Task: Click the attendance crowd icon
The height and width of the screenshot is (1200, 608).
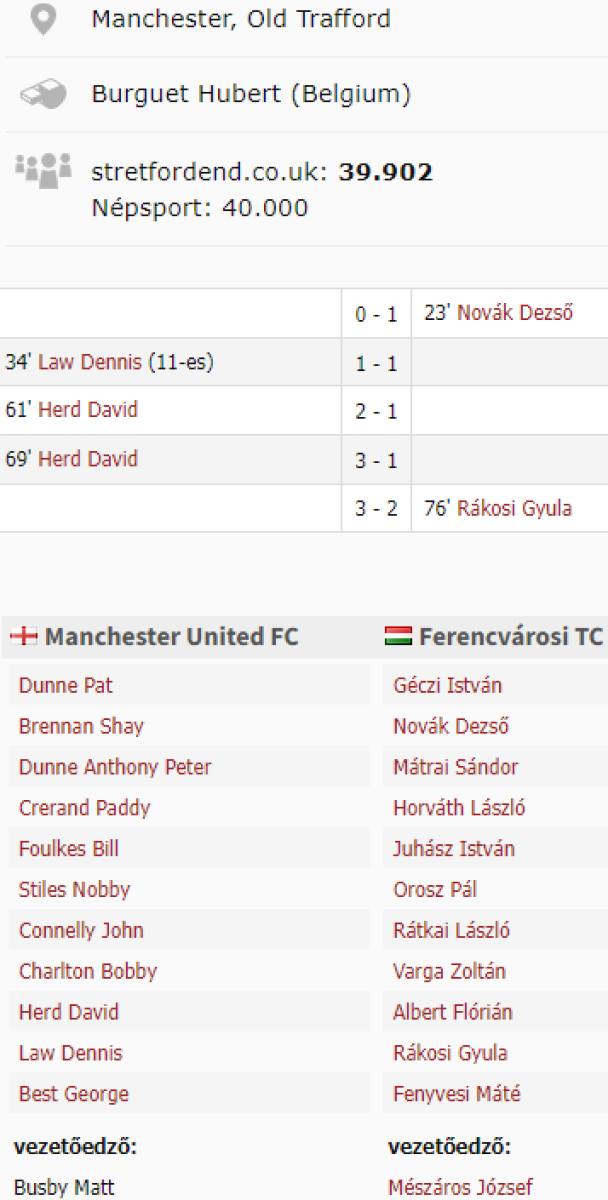Action: coord(43,170)
